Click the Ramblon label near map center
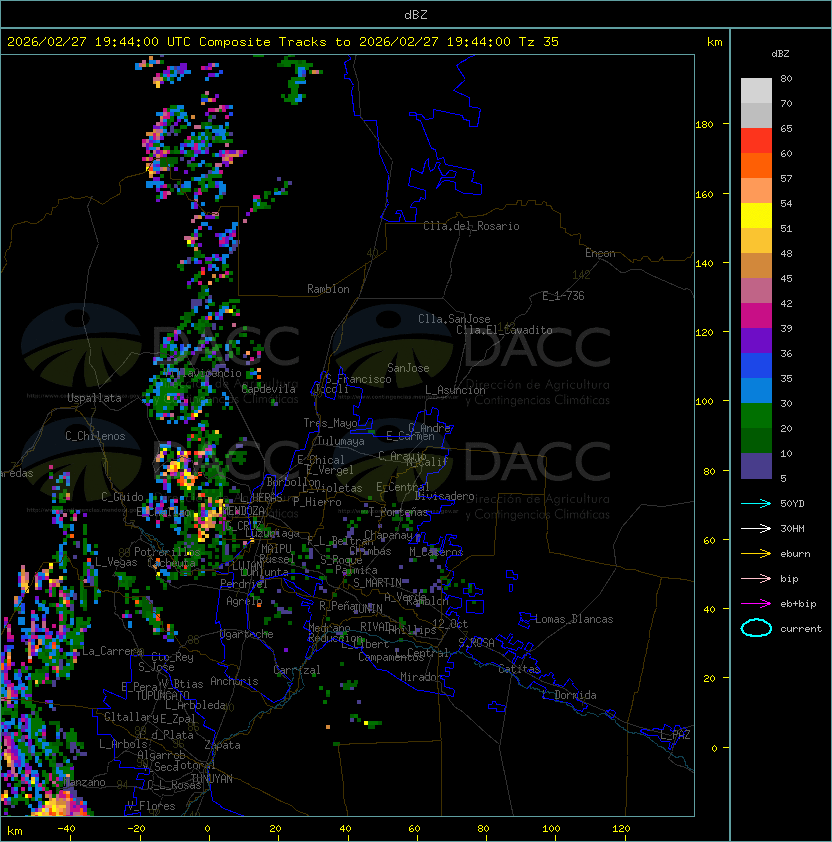Image resolution: width=832 pixels, height=842 pixels. point(328,289)
